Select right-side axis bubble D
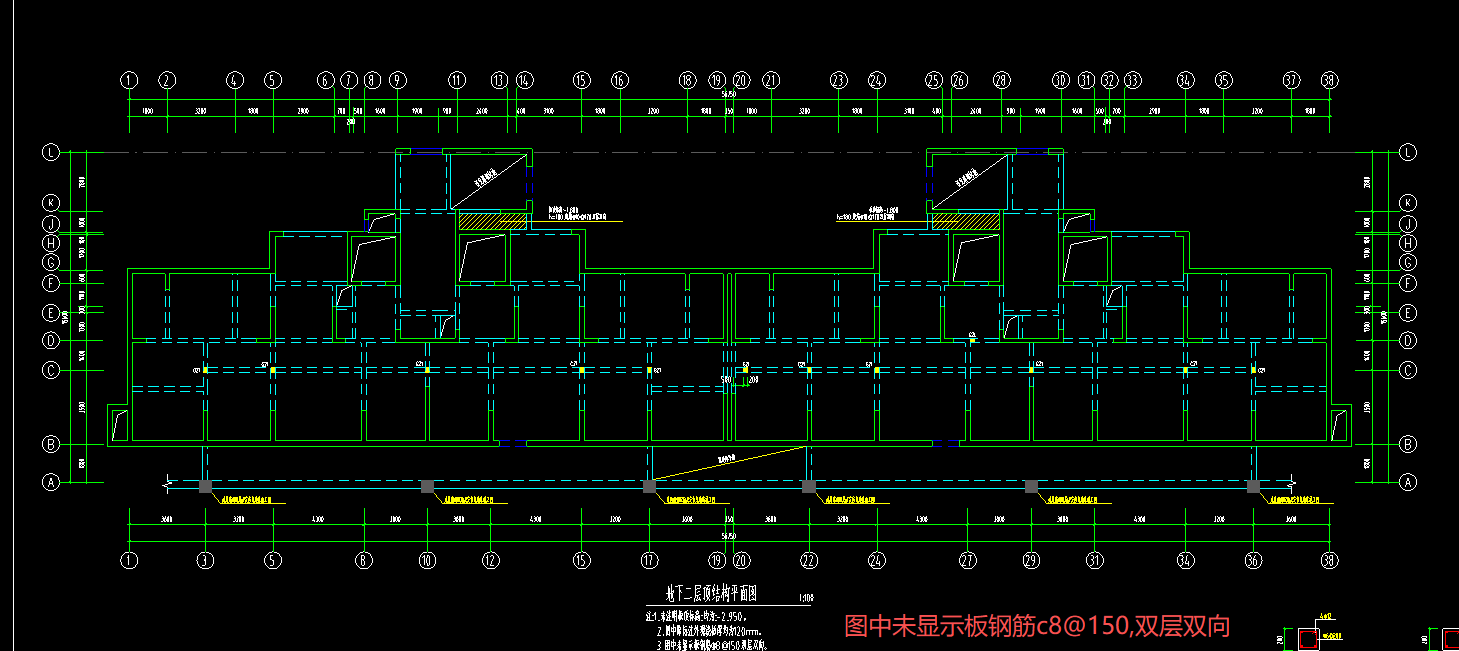 pos(1409,341)
